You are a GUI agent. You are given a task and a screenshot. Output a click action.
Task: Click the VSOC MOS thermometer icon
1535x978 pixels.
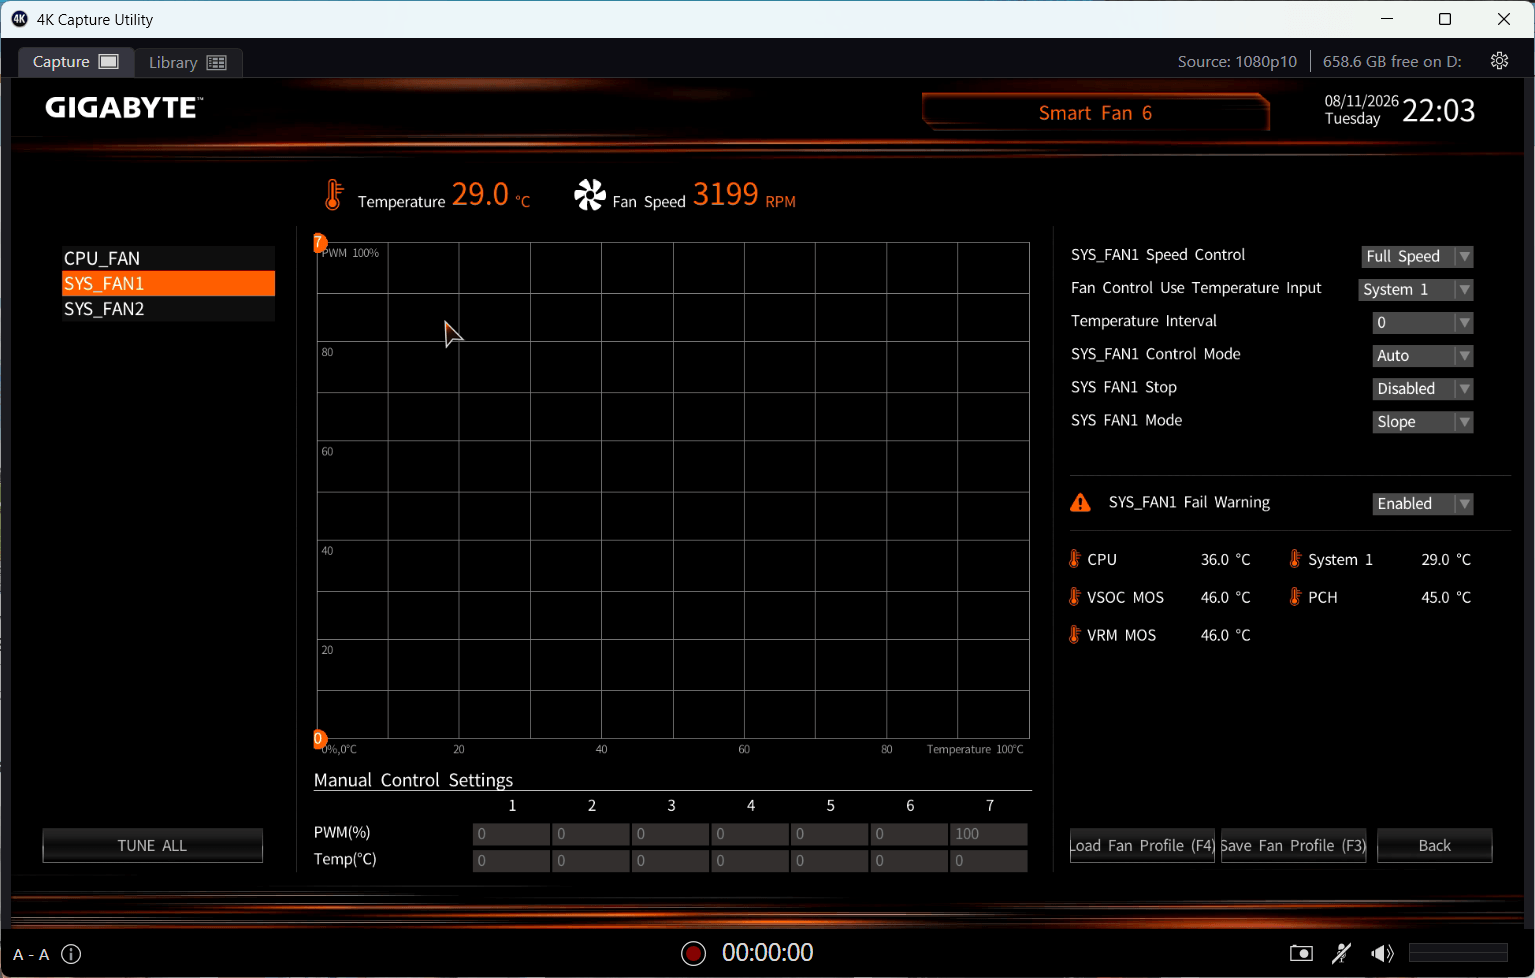(1075, 597)
